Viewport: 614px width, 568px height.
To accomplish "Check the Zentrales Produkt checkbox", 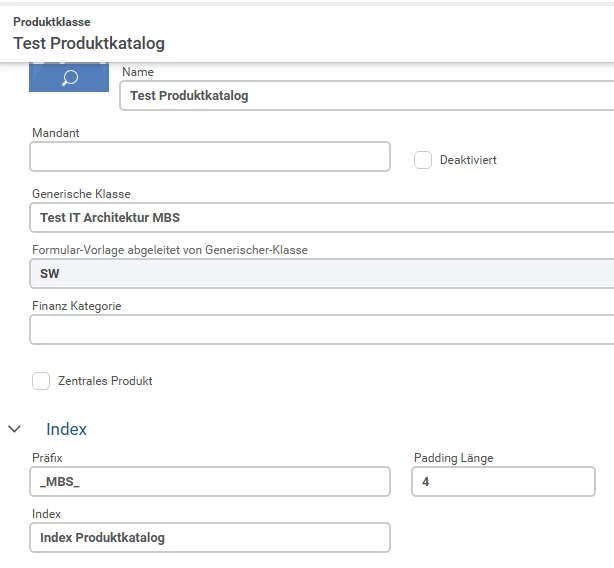I will [41, 381].
